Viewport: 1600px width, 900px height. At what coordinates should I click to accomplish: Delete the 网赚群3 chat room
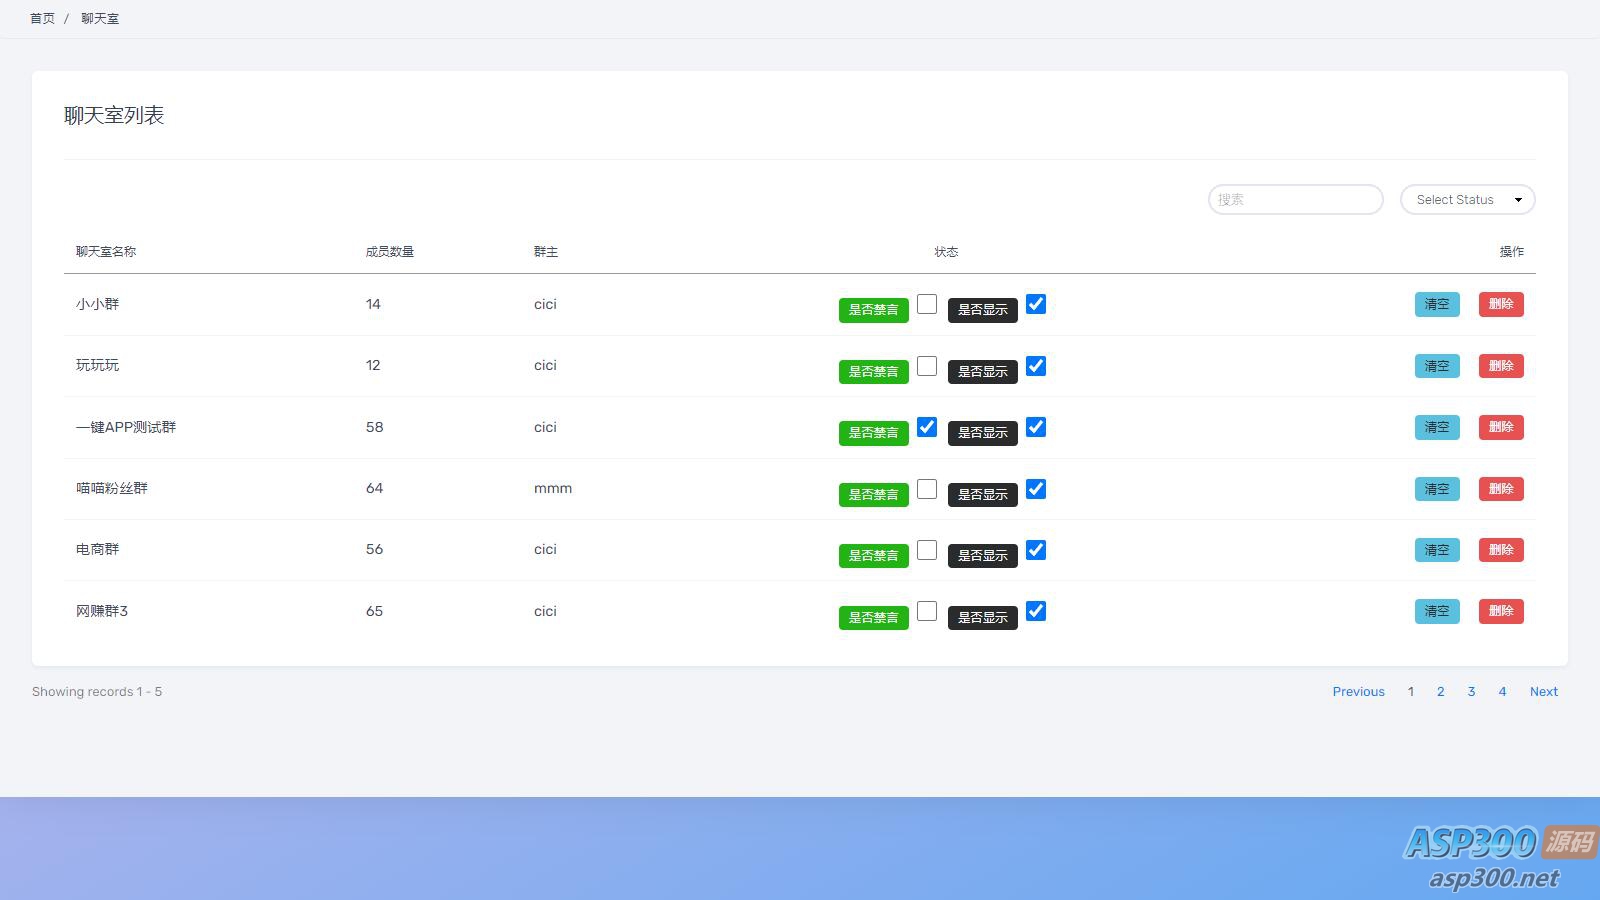(1501, 611)
